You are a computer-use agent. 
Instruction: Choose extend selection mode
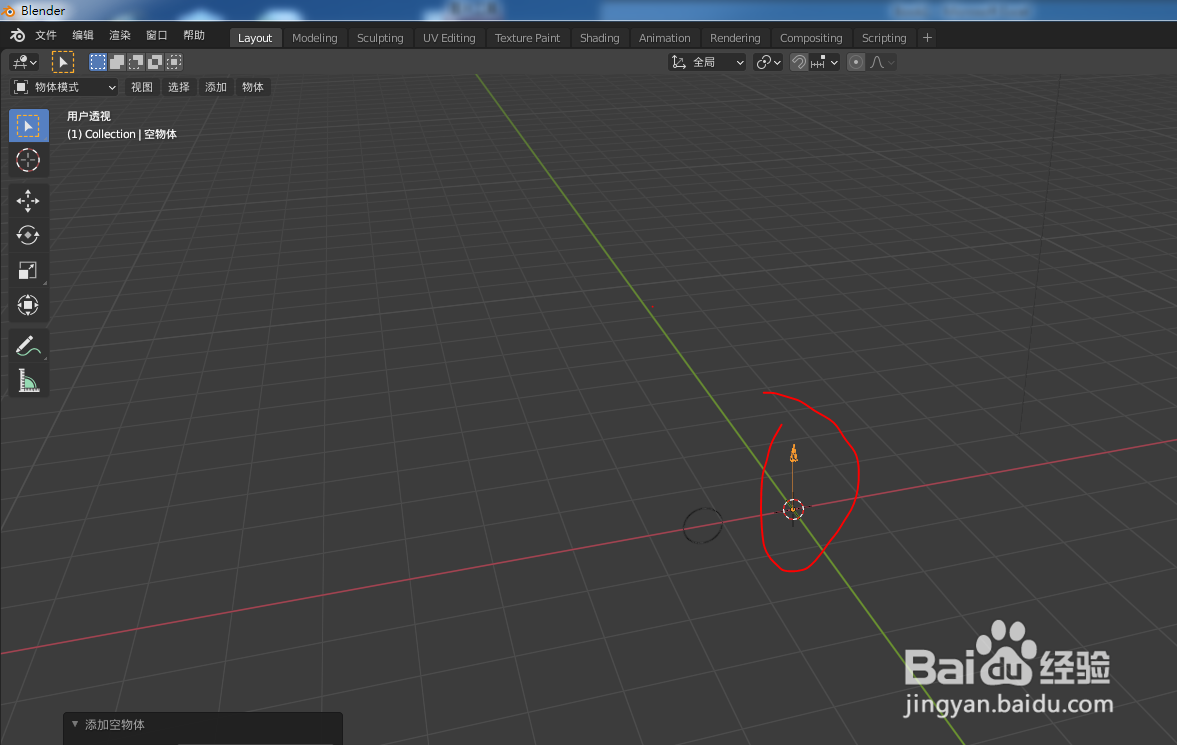click(117, 62)
